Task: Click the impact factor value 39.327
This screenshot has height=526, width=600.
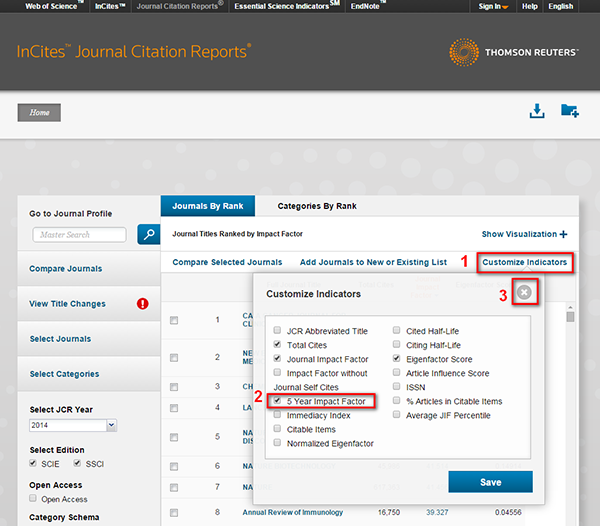Action: click(437, 512)
